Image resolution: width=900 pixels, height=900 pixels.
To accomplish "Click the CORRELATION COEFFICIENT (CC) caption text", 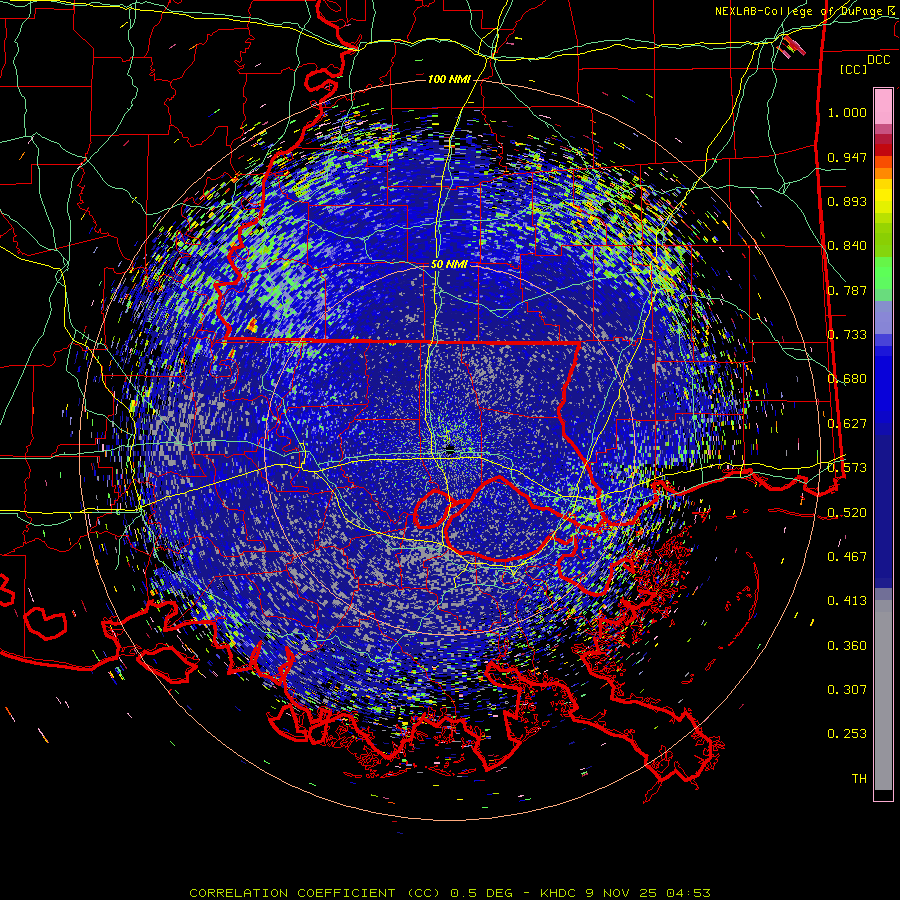I will (315, 893).
